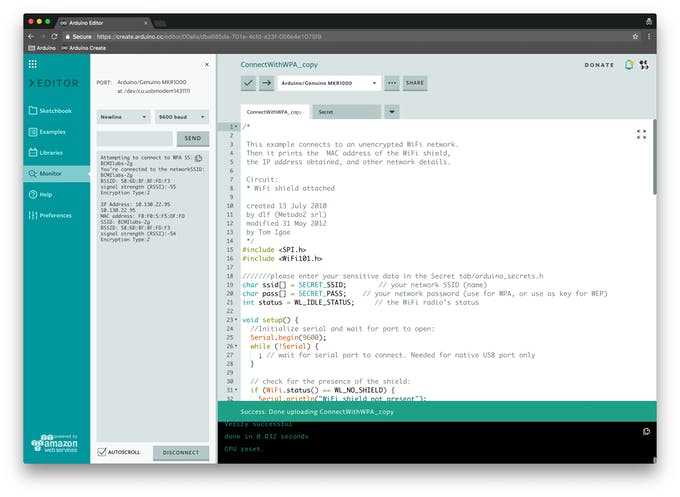
Task: Open the three-dot sketch options menu
Action: point(392,83)
